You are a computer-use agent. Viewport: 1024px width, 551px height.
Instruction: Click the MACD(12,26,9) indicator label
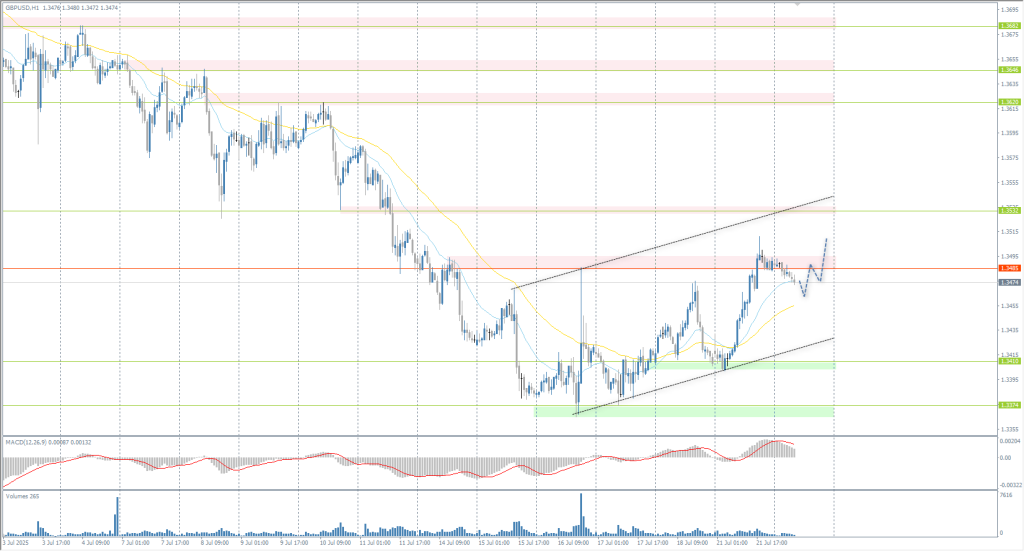[27, 441]
